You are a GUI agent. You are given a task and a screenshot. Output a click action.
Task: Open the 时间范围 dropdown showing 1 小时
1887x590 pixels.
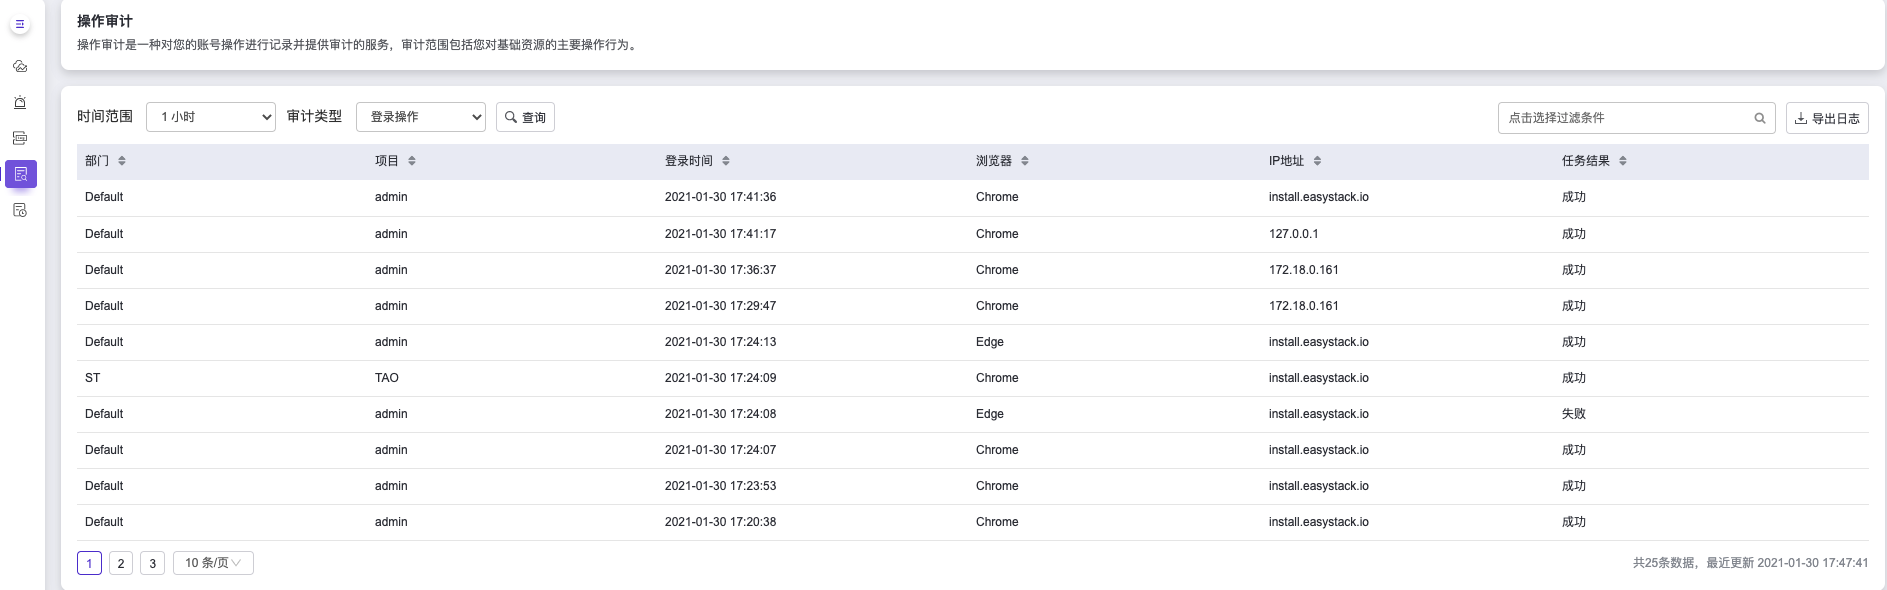pos(211,117)
